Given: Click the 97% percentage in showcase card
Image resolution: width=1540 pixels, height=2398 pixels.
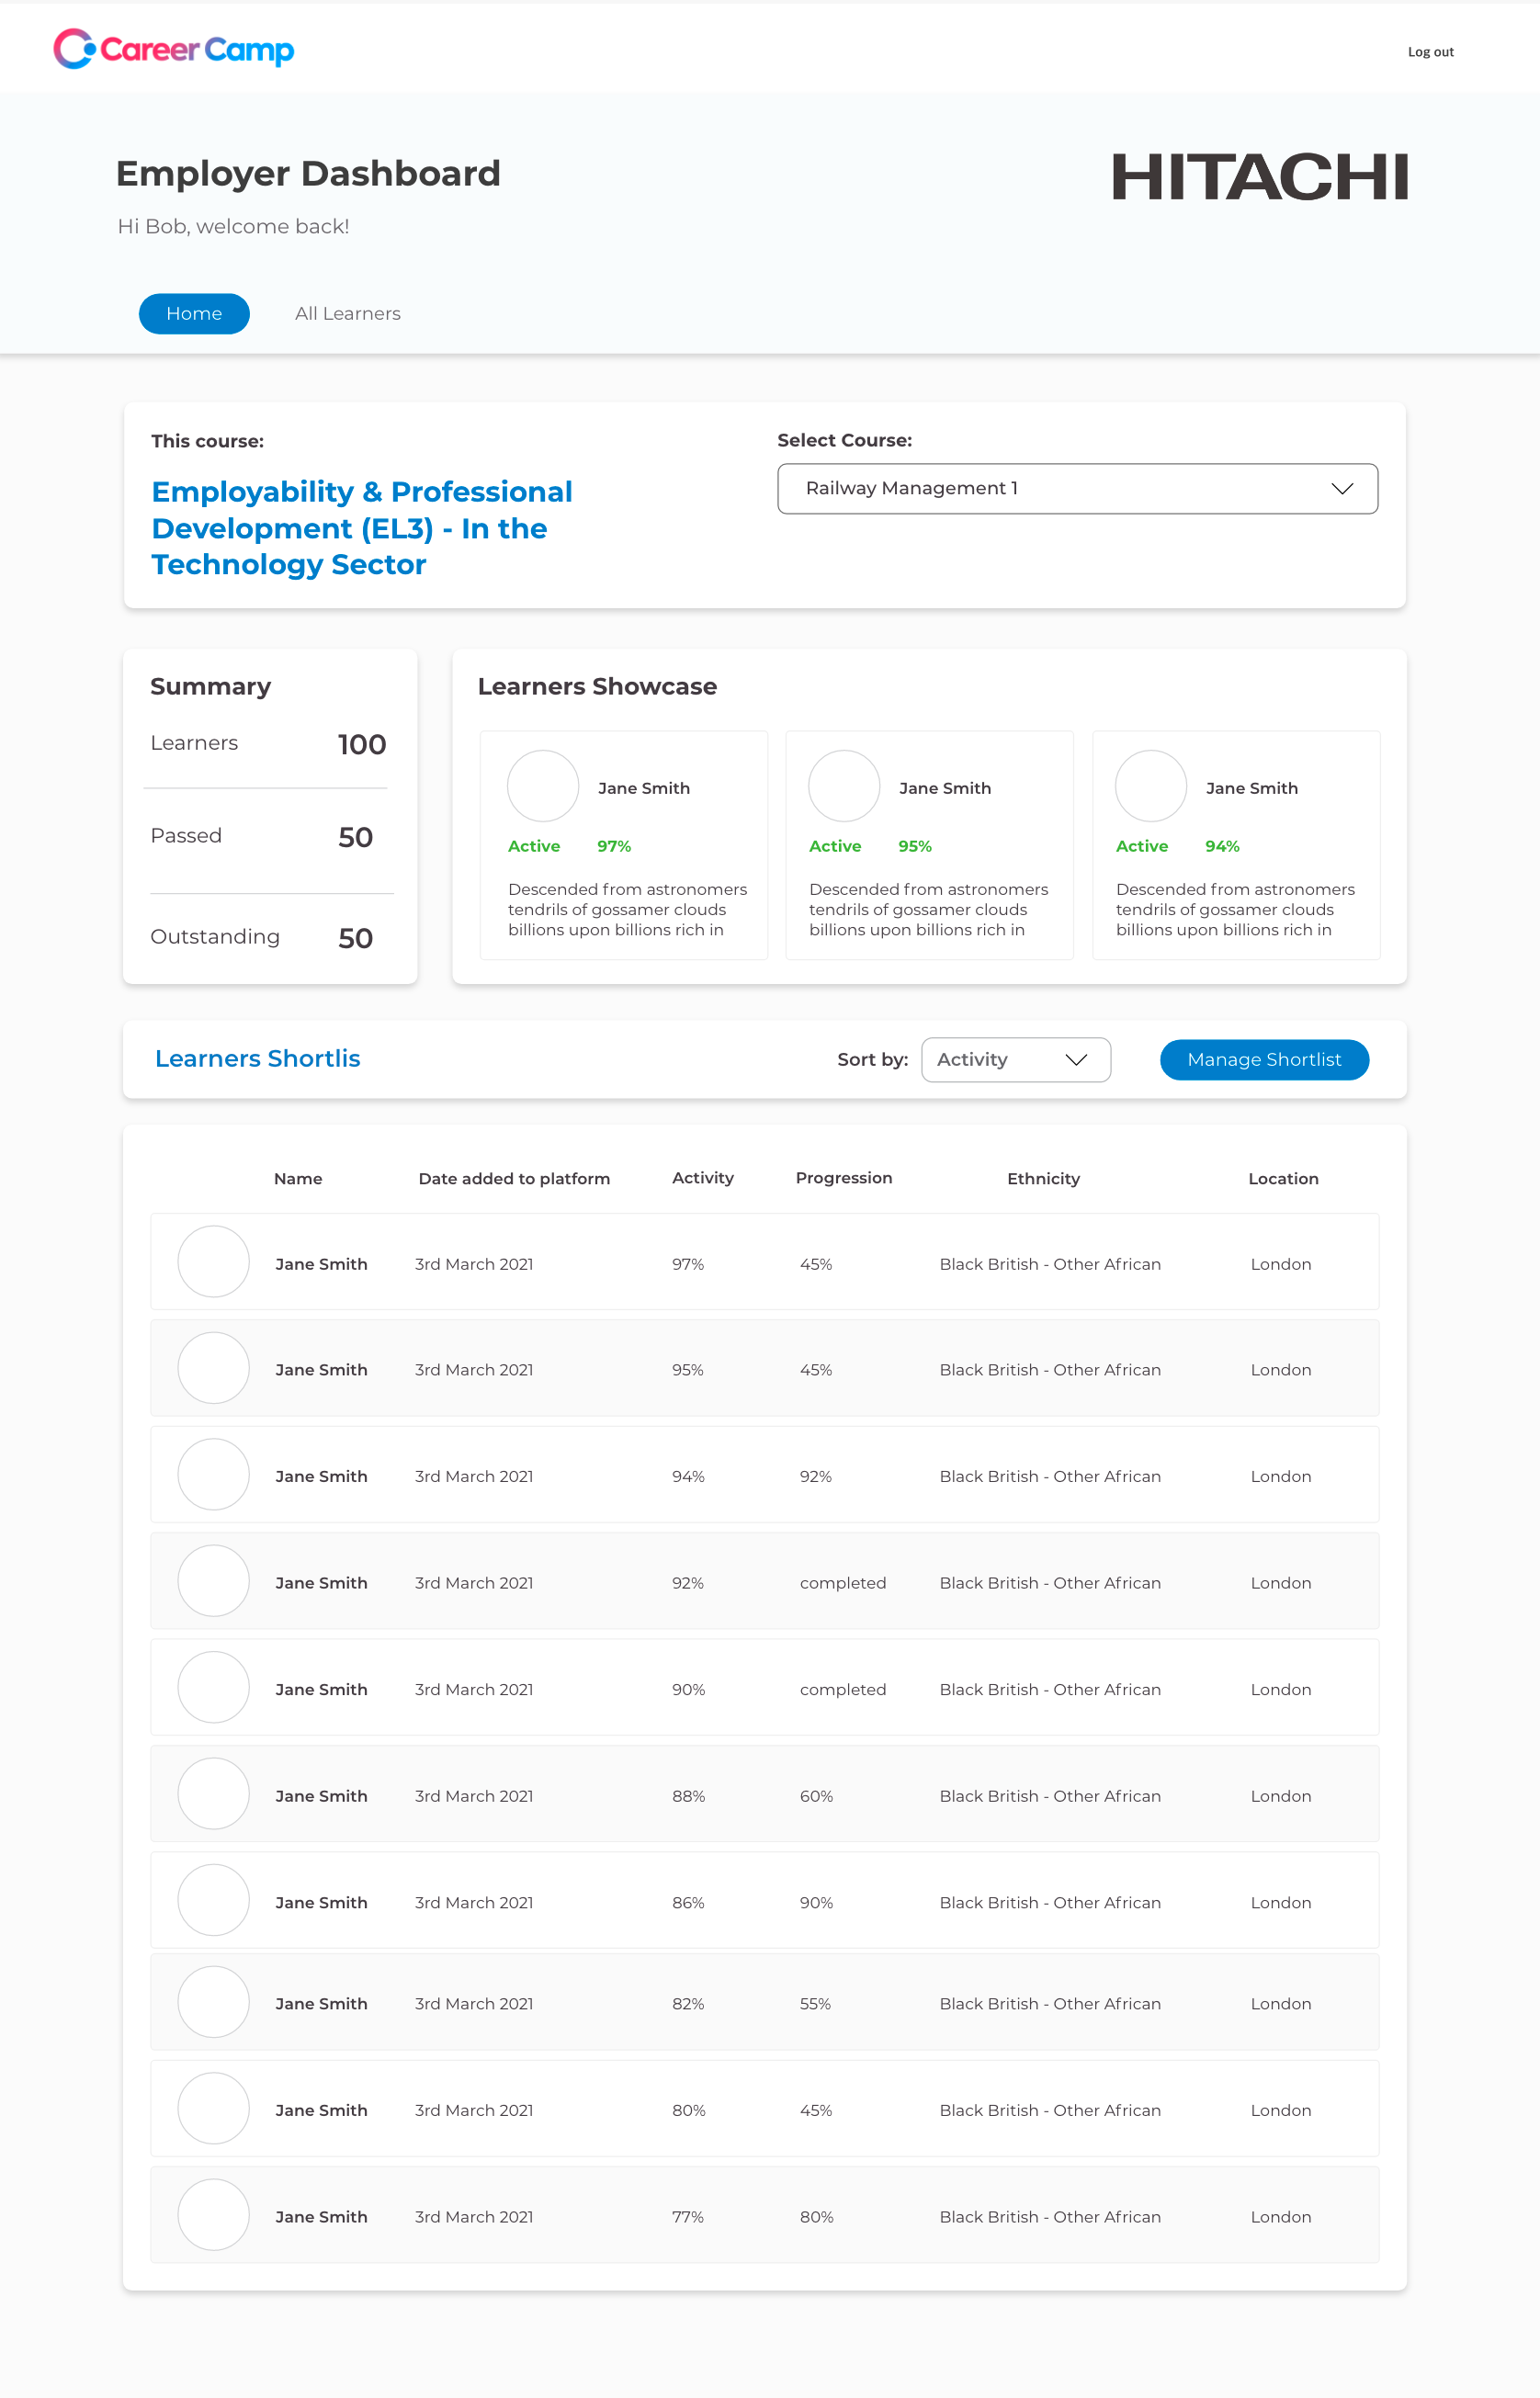Looking at the screenshot, I should (x=614, y=846).
